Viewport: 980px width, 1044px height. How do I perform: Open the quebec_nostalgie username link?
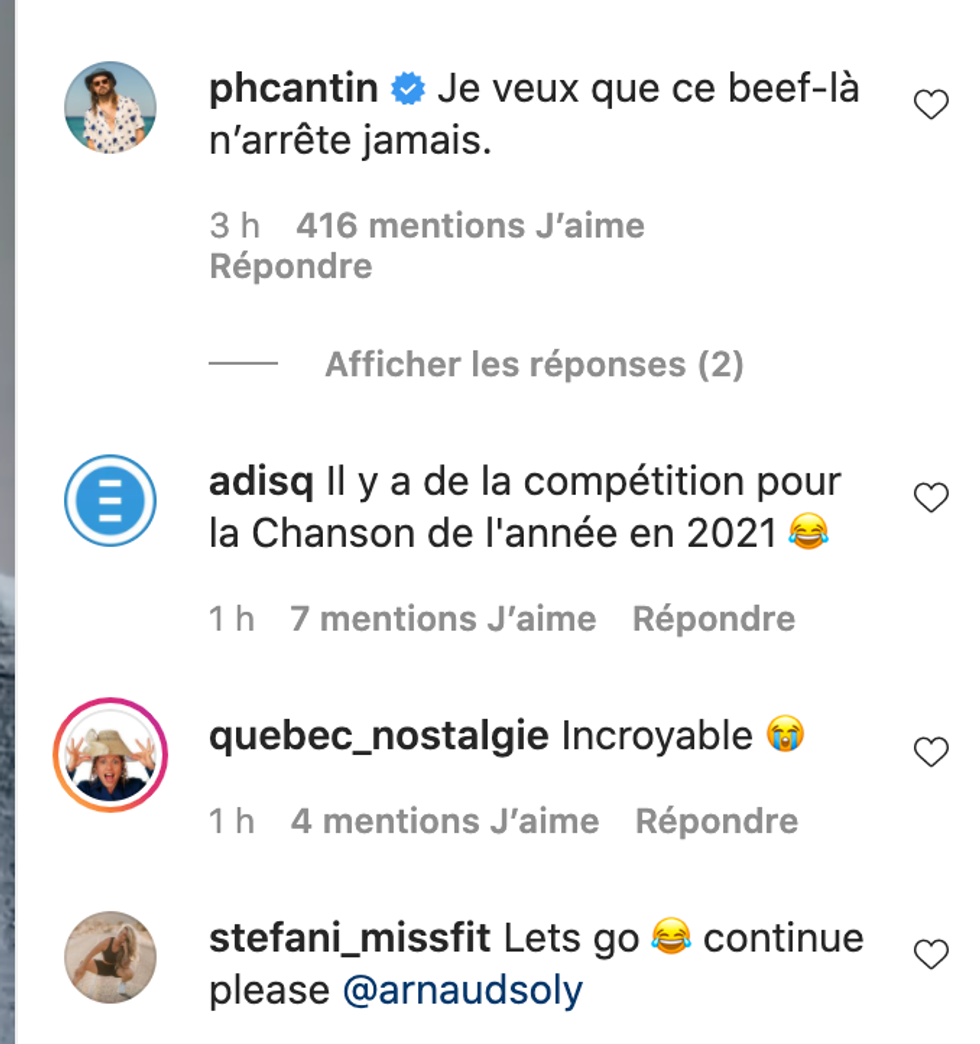click(379, 737)
